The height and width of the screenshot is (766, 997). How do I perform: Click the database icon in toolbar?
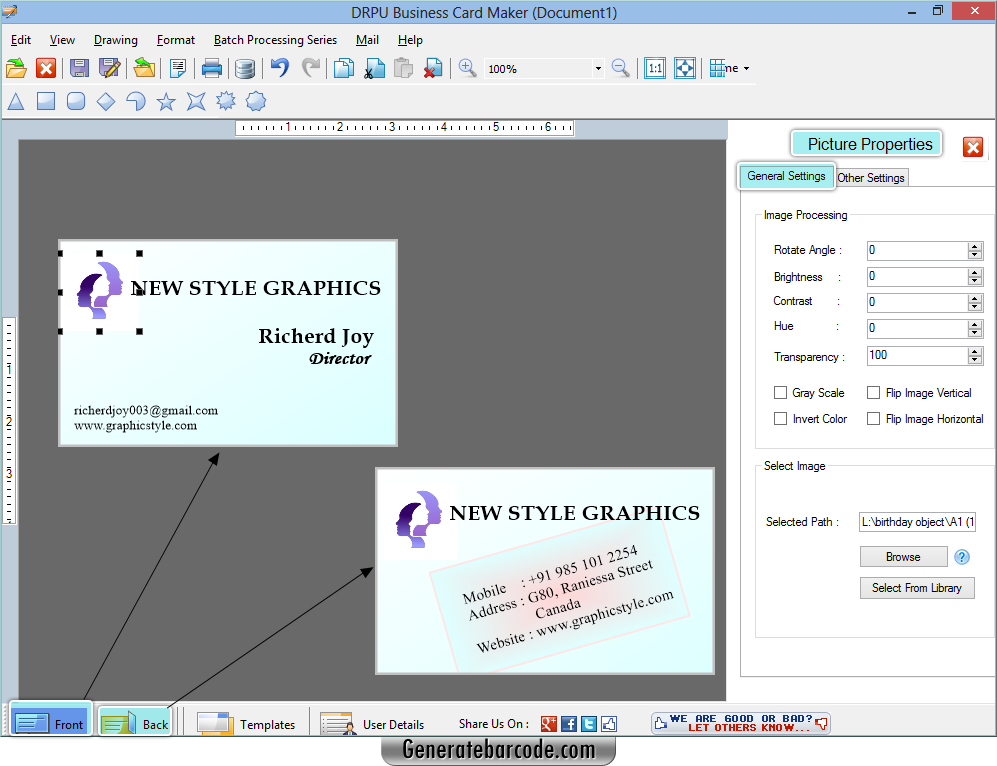pyautogui.click(x=245, y=68)
